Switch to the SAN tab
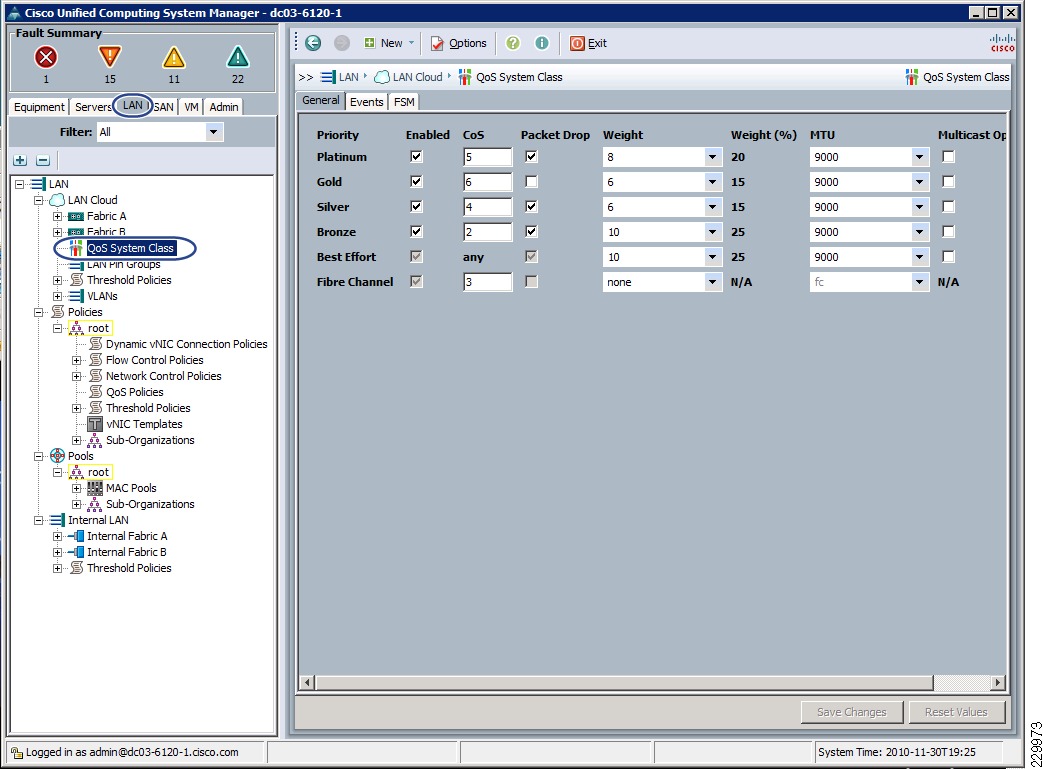 pos(164,107)
